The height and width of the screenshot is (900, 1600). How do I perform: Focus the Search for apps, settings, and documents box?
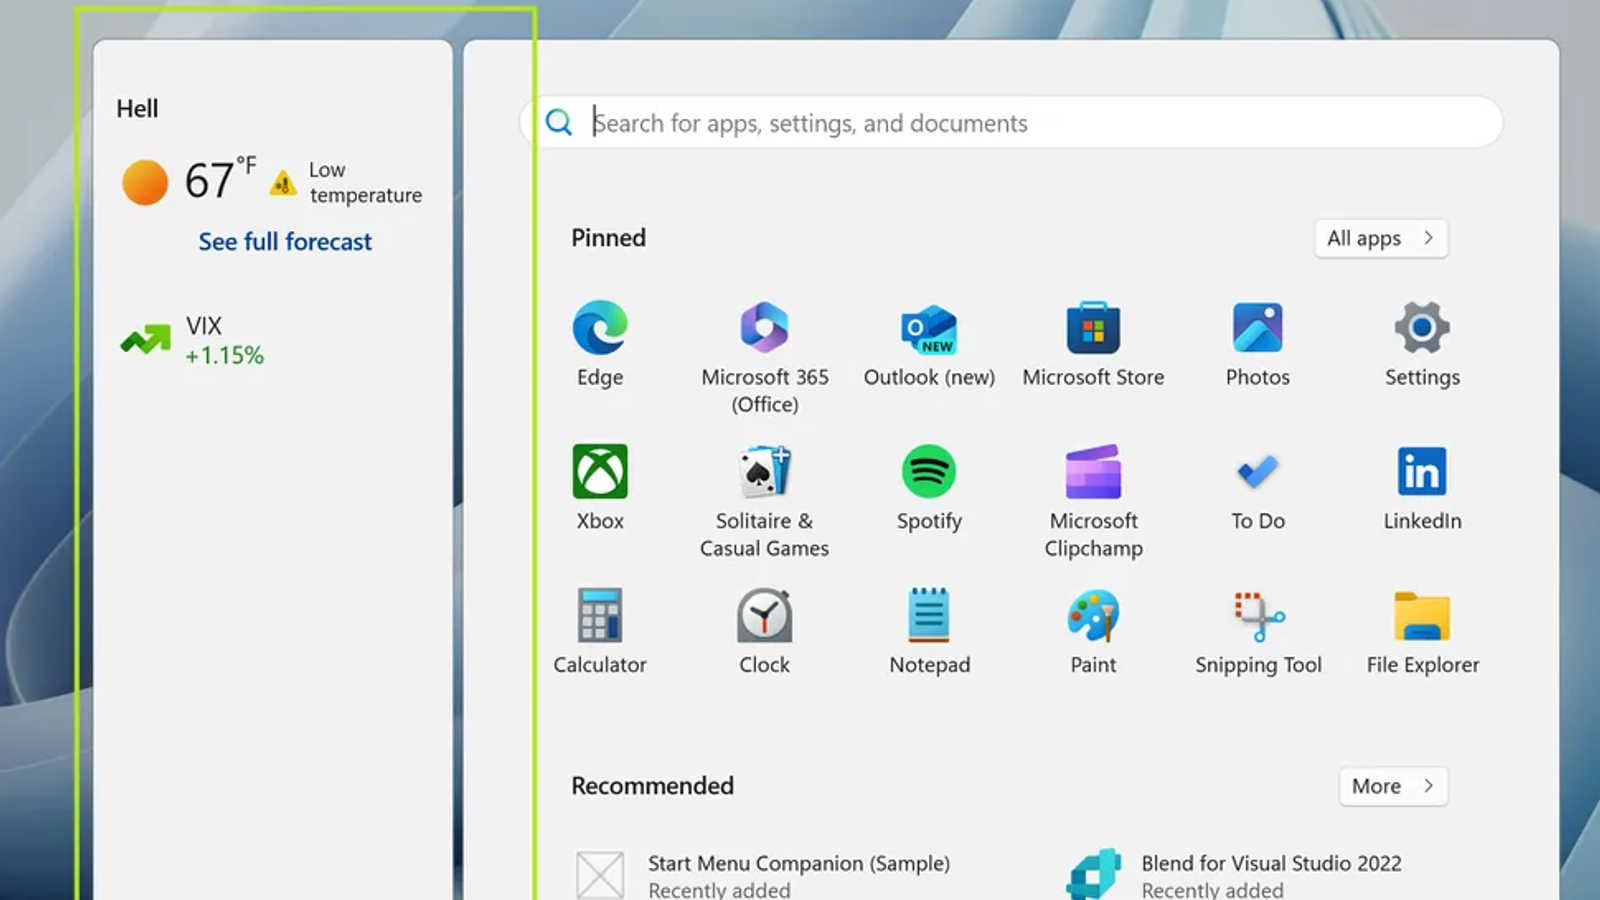point(1011,123)
